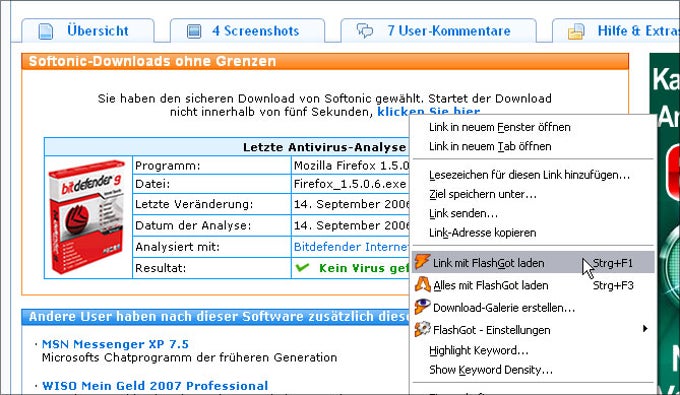Click the green checkmark in Resultat row
The image size is (680, 395).
[302, 268]
